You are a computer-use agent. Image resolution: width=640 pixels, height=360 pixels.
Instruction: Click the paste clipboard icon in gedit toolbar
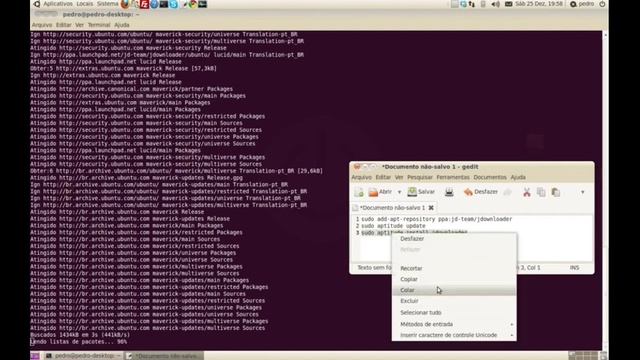(x=556, y=192)
